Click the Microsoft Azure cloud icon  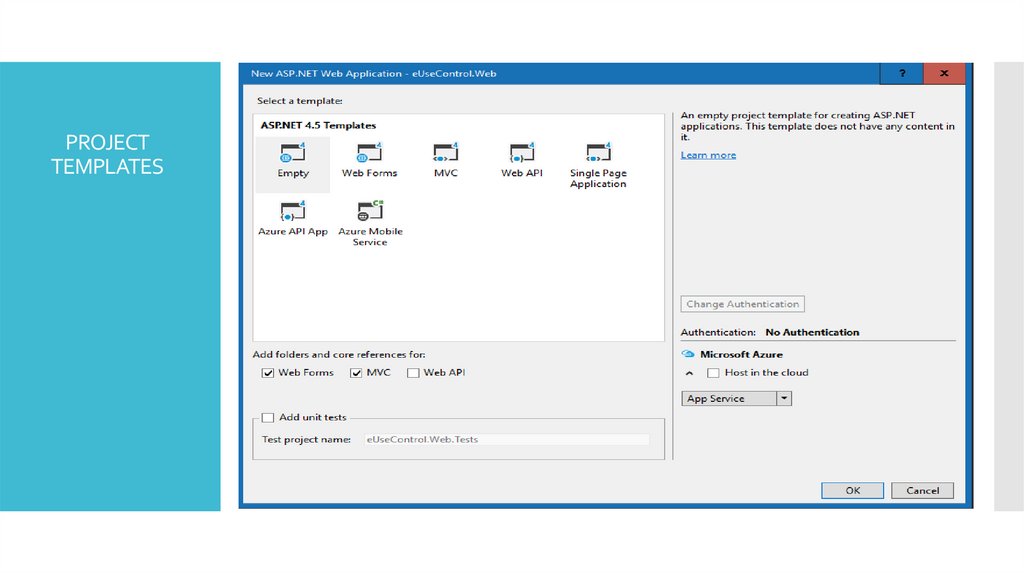tap(688, 354)
